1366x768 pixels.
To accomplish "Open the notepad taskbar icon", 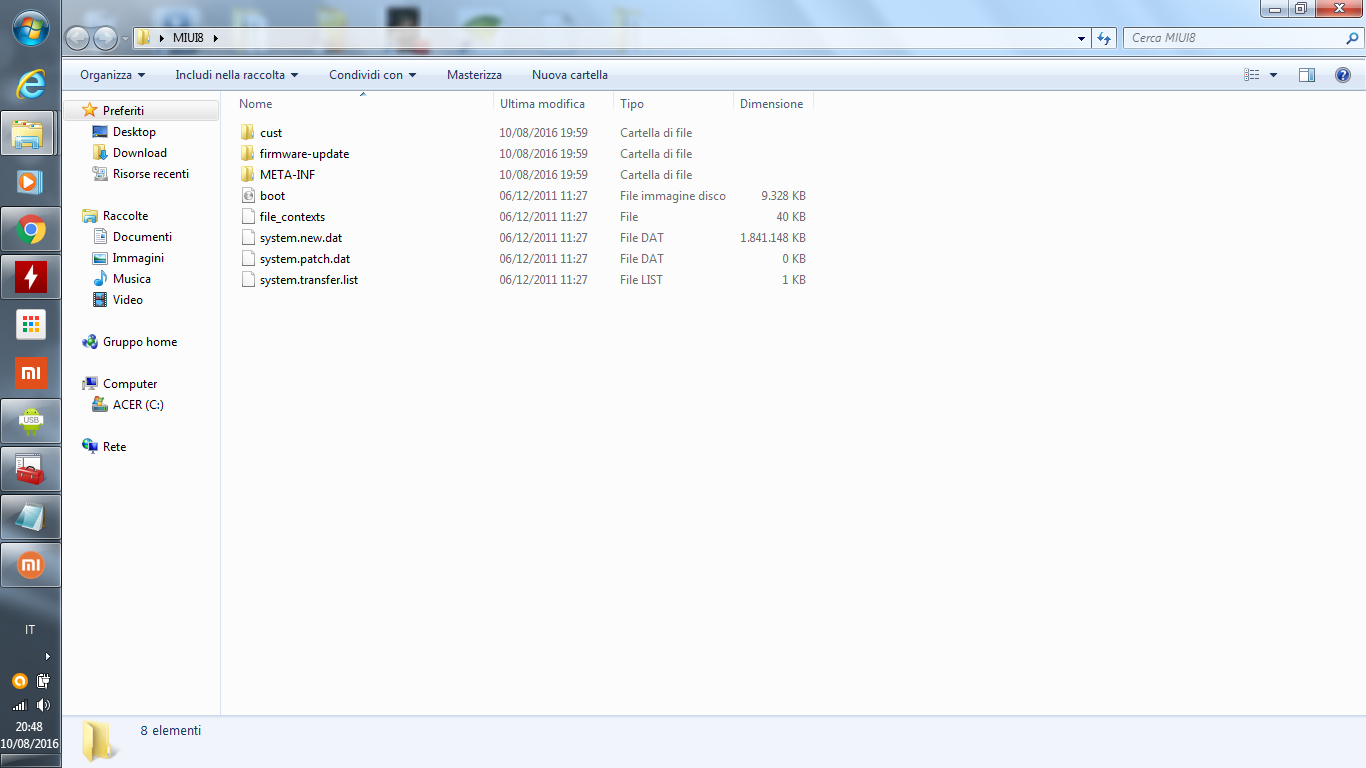I will [x=30, y=517].
